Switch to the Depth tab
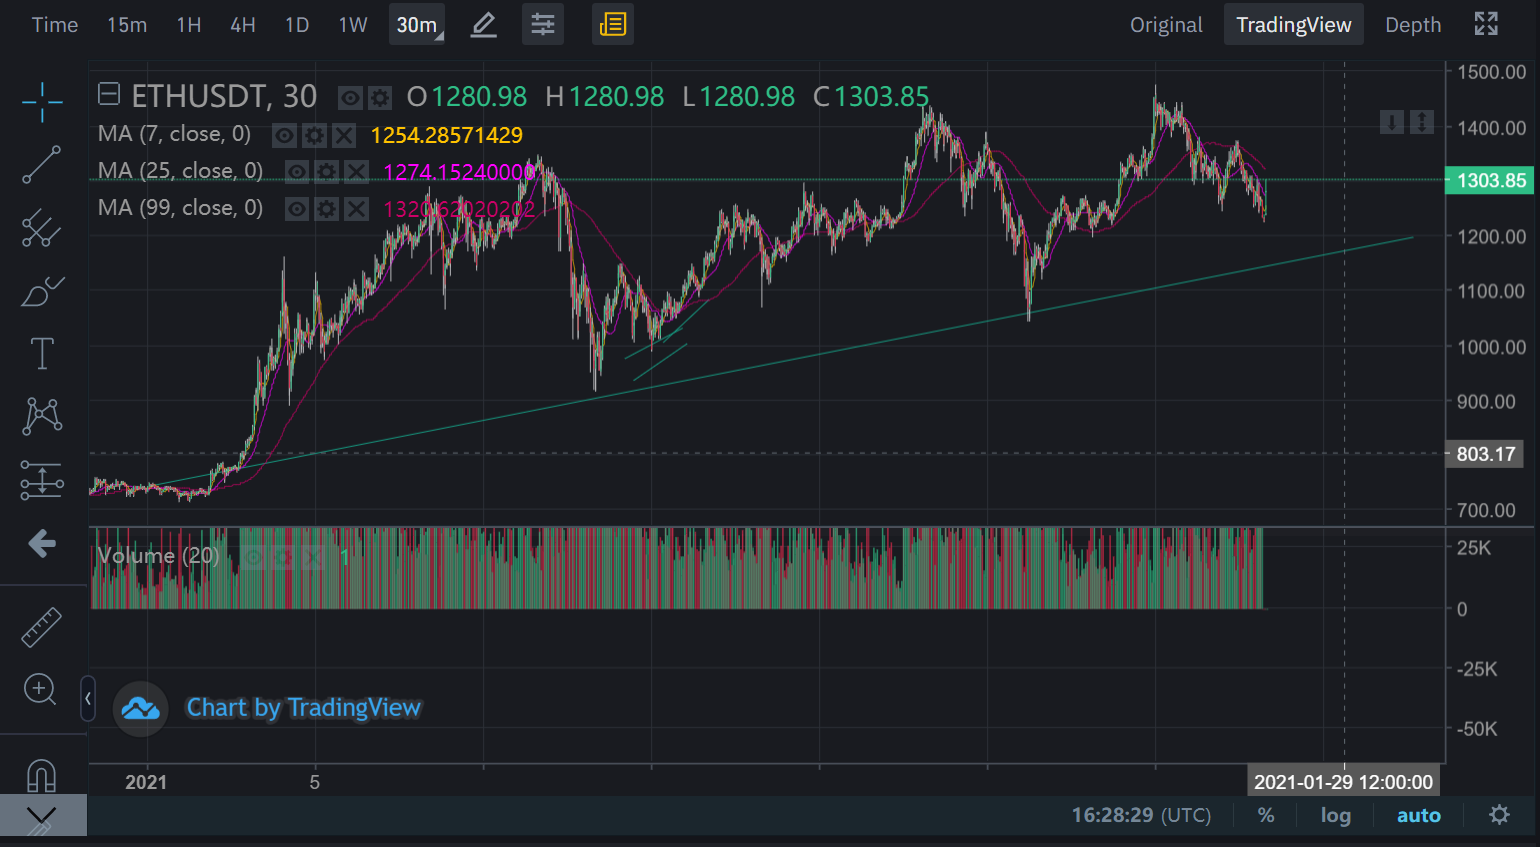The height and width of the screenshot is (847, 1540). (1413, 25)
